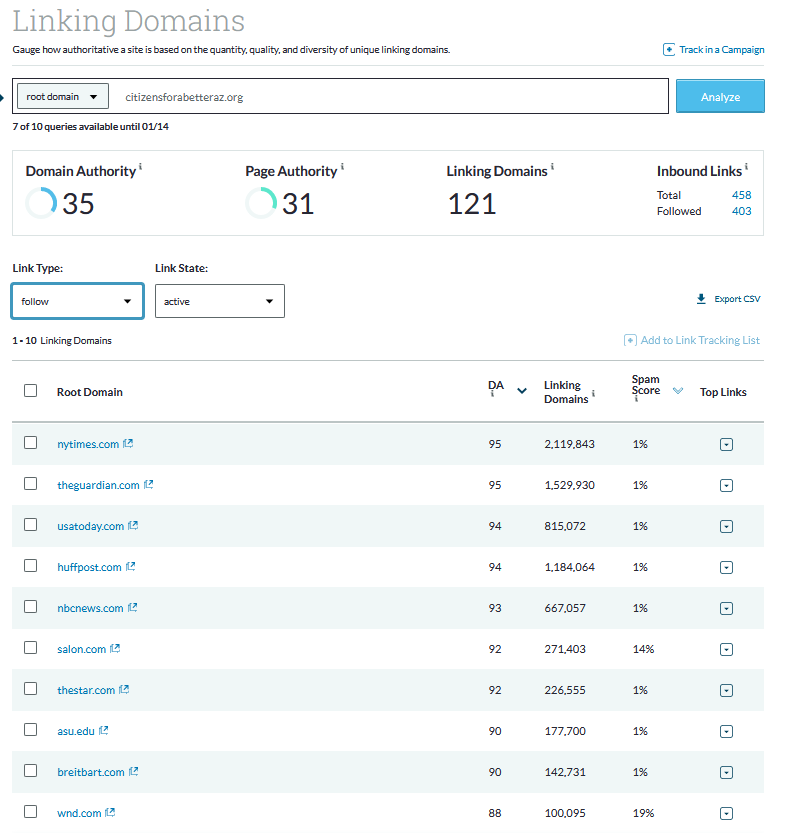
Task: Click the Track in a Campaign plus icon
Action: pos(669,50)
